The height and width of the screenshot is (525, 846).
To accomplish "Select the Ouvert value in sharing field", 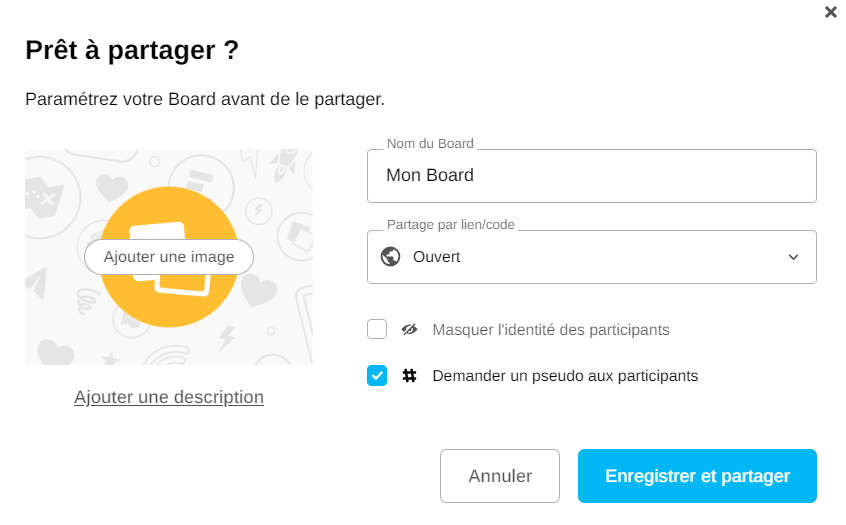I will pos(437,257).
